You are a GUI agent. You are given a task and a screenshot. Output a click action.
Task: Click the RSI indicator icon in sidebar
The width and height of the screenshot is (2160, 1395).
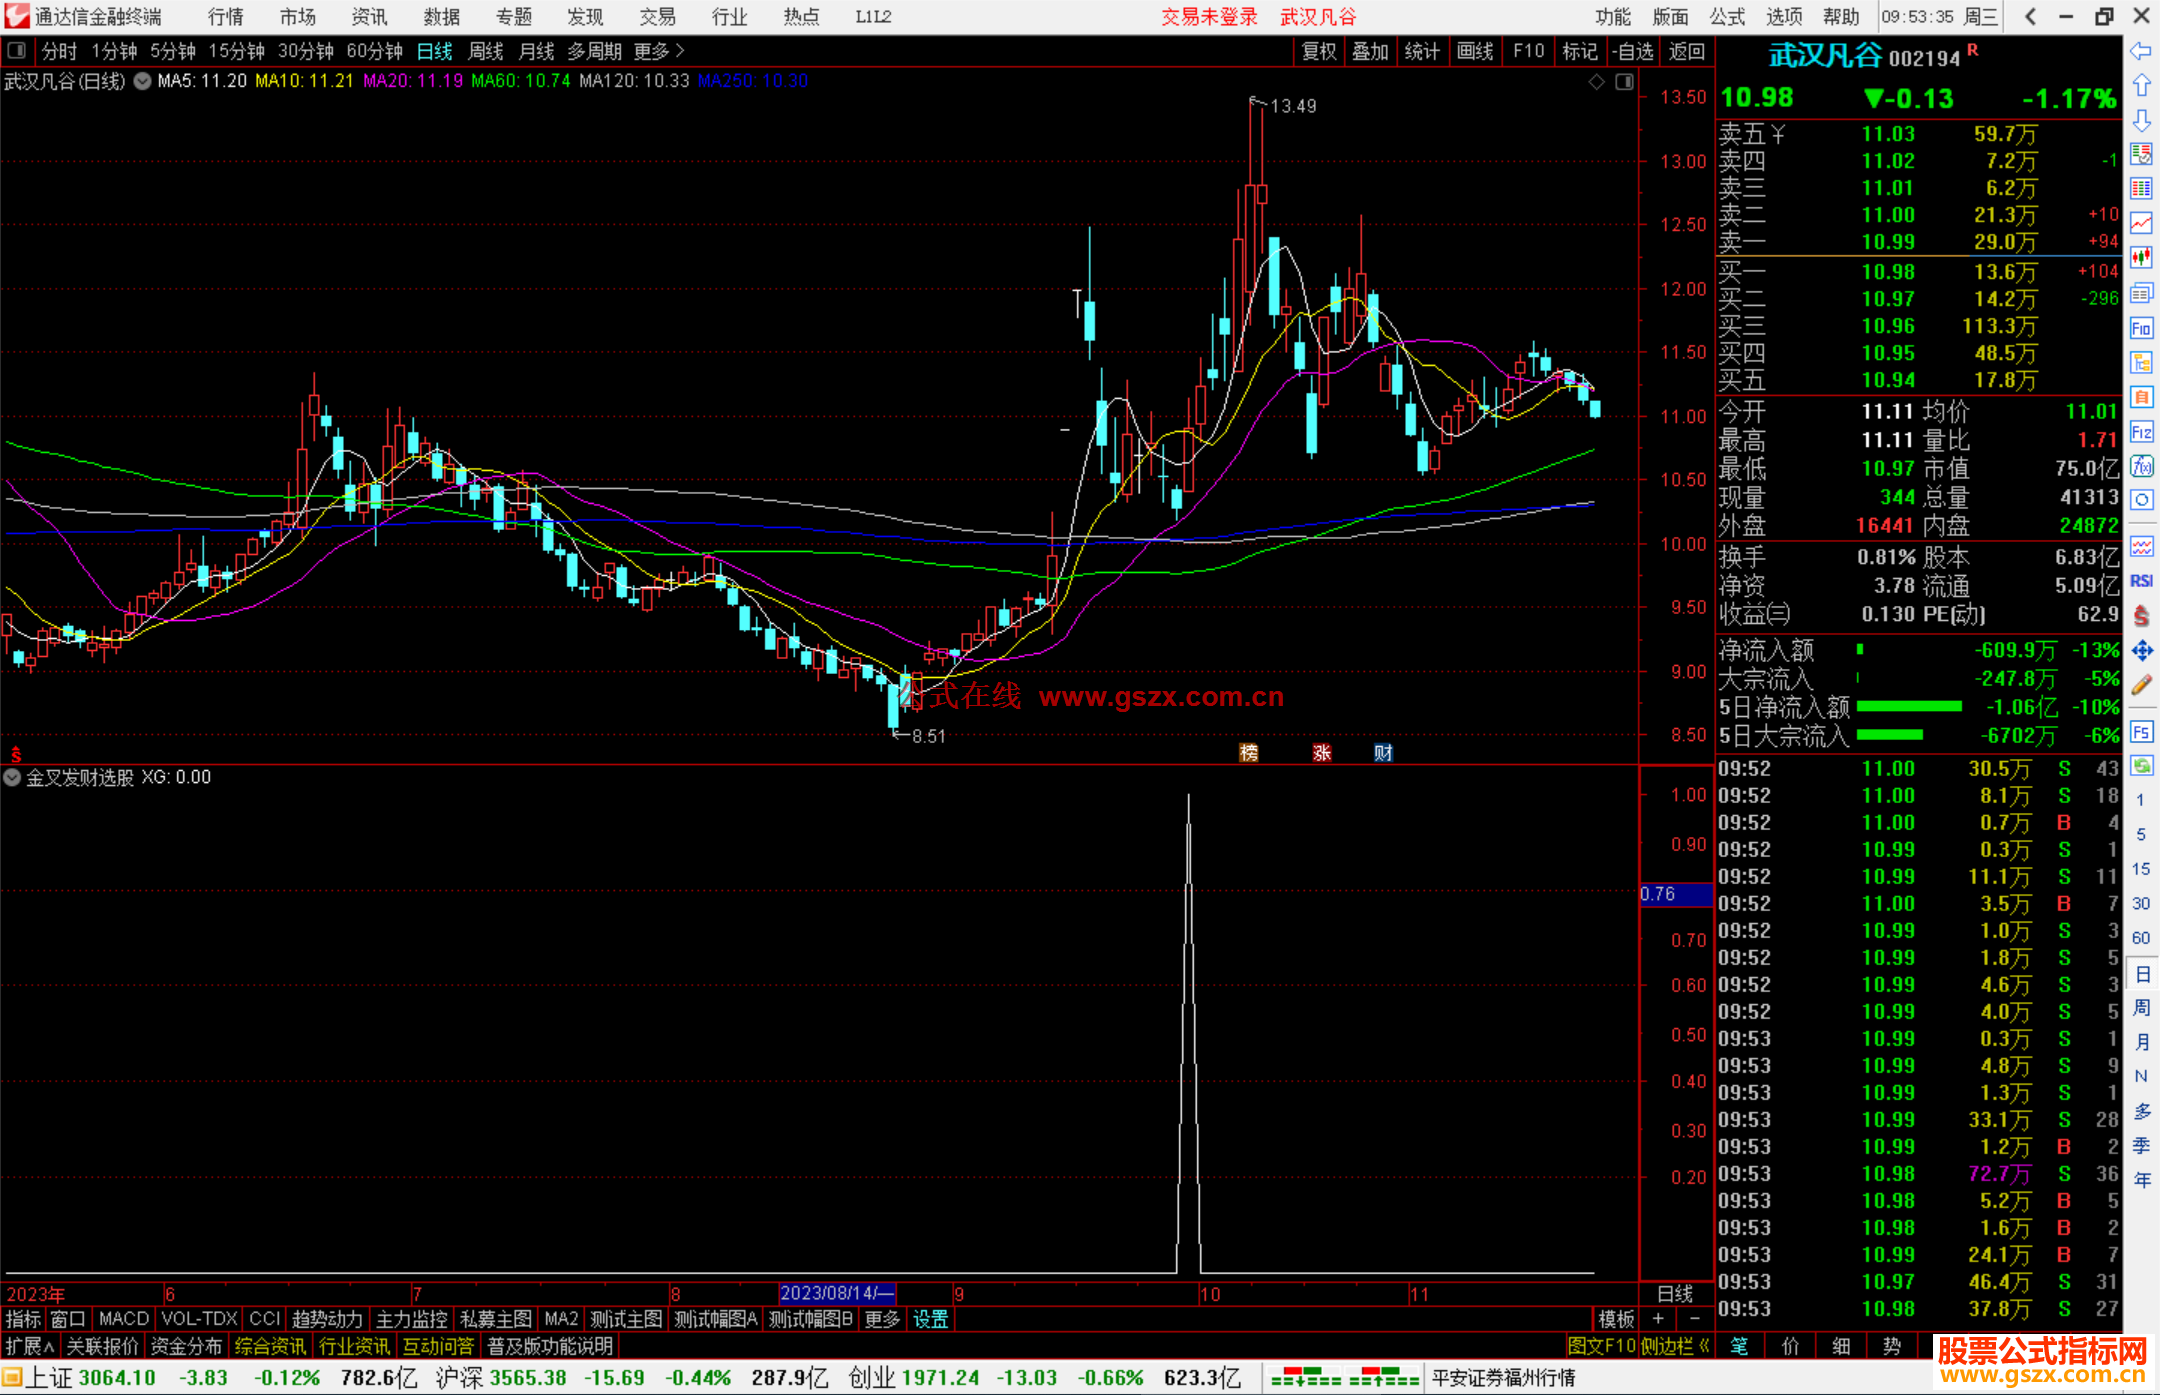[2141, 581]
